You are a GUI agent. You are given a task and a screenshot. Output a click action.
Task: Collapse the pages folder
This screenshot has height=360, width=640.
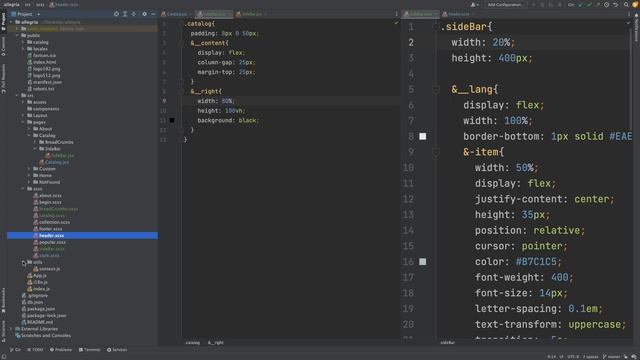click(23, 122)
